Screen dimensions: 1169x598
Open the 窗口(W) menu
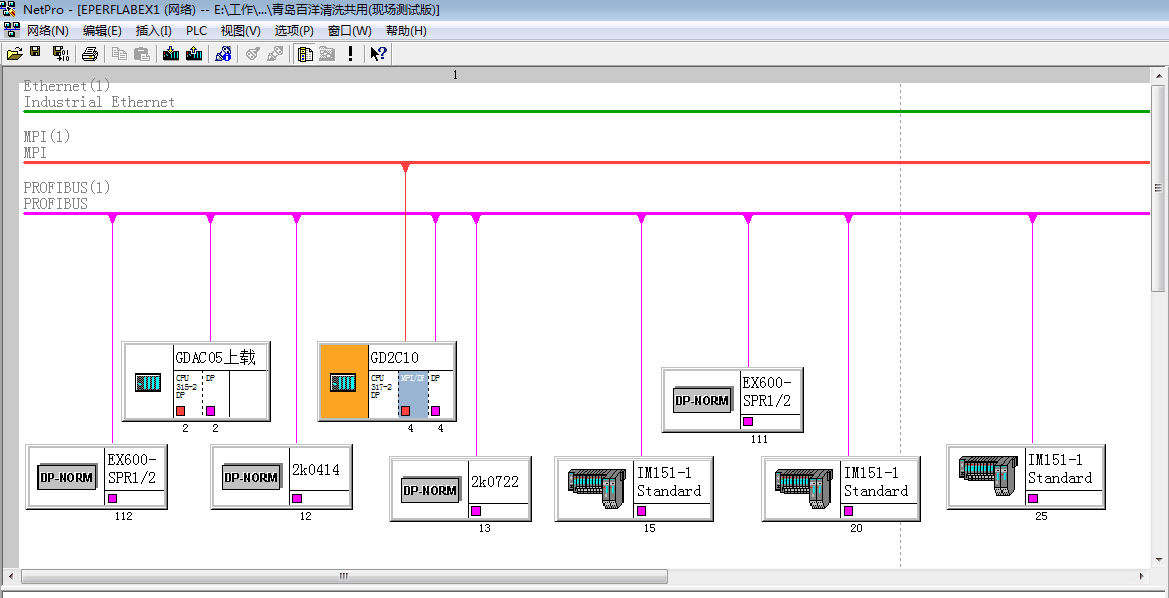point(350,31)
